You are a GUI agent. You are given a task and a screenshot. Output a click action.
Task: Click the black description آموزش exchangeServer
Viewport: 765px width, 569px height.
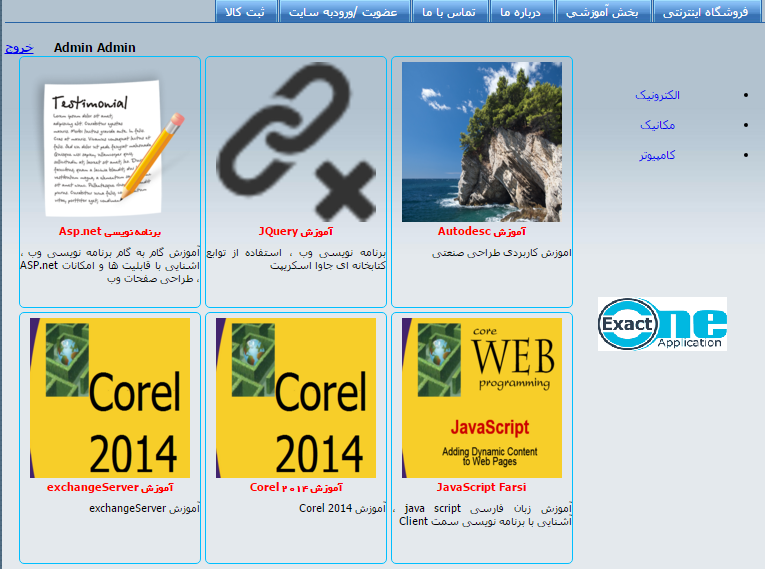[144, 508]
